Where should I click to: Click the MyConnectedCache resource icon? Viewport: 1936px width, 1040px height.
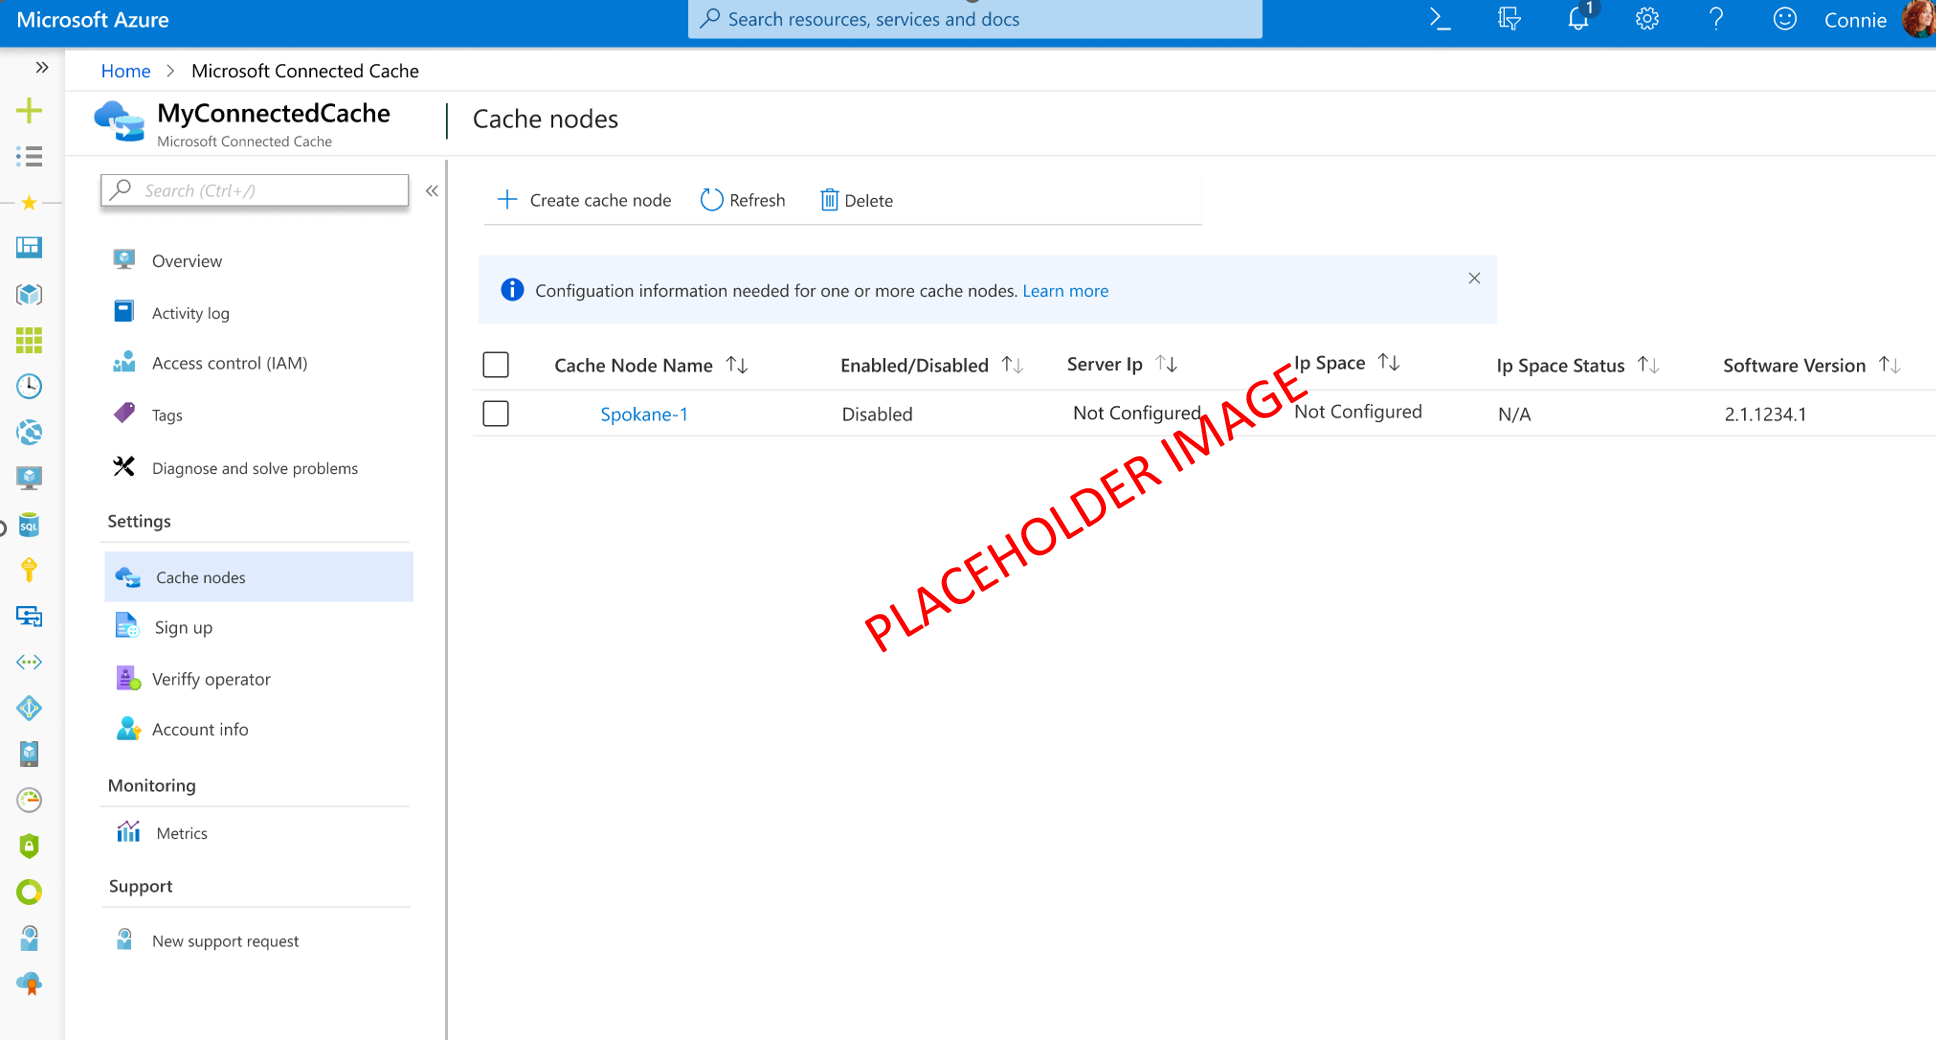click(x=120, y=121)
